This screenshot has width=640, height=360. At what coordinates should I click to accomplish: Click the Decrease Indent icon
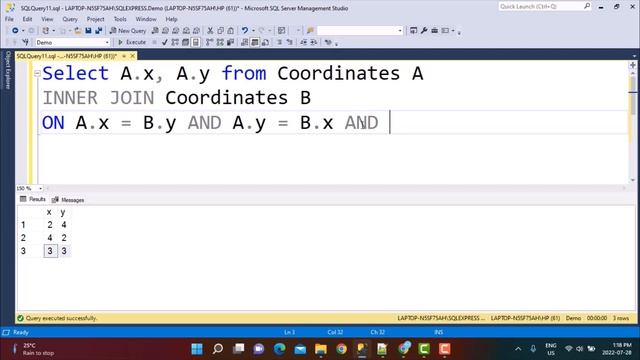303,42
